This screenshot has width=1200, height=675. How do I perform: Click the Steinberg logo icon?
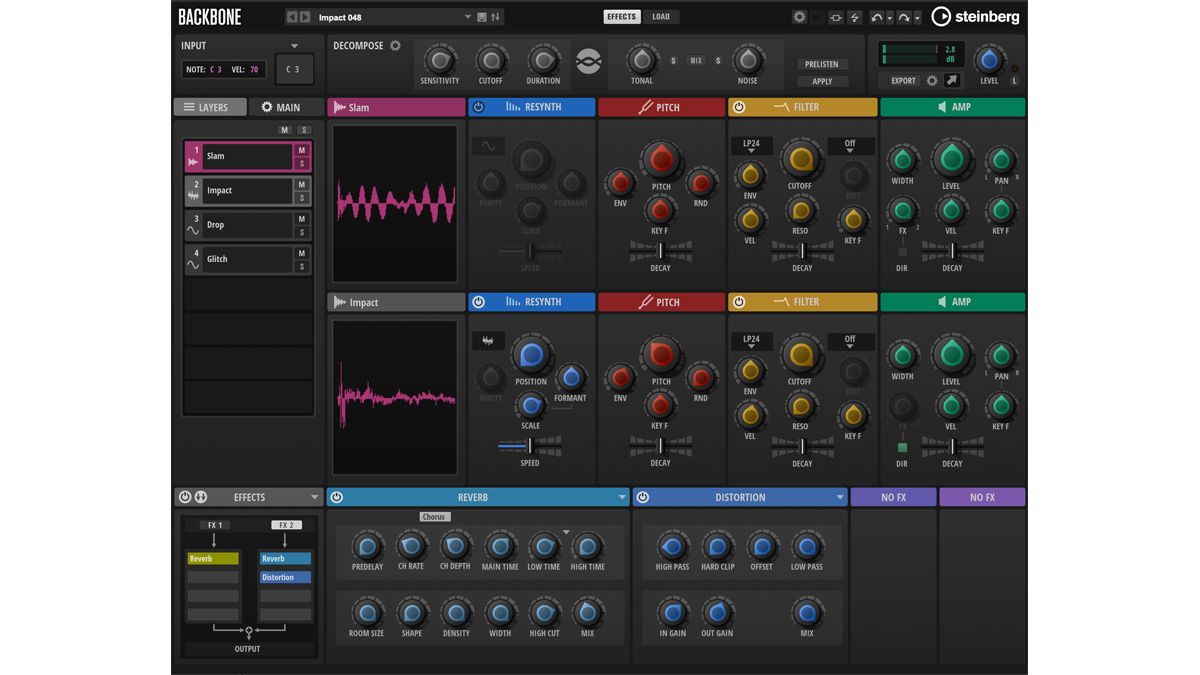(x=940, y=16)
